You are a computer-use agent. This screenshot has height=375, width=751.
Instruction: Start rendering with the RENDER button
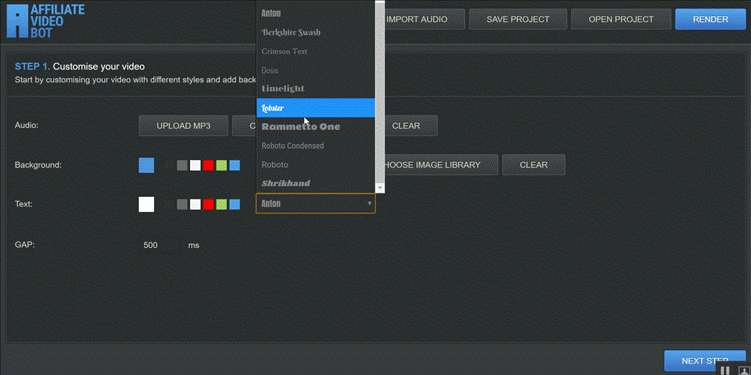point(710,20)
